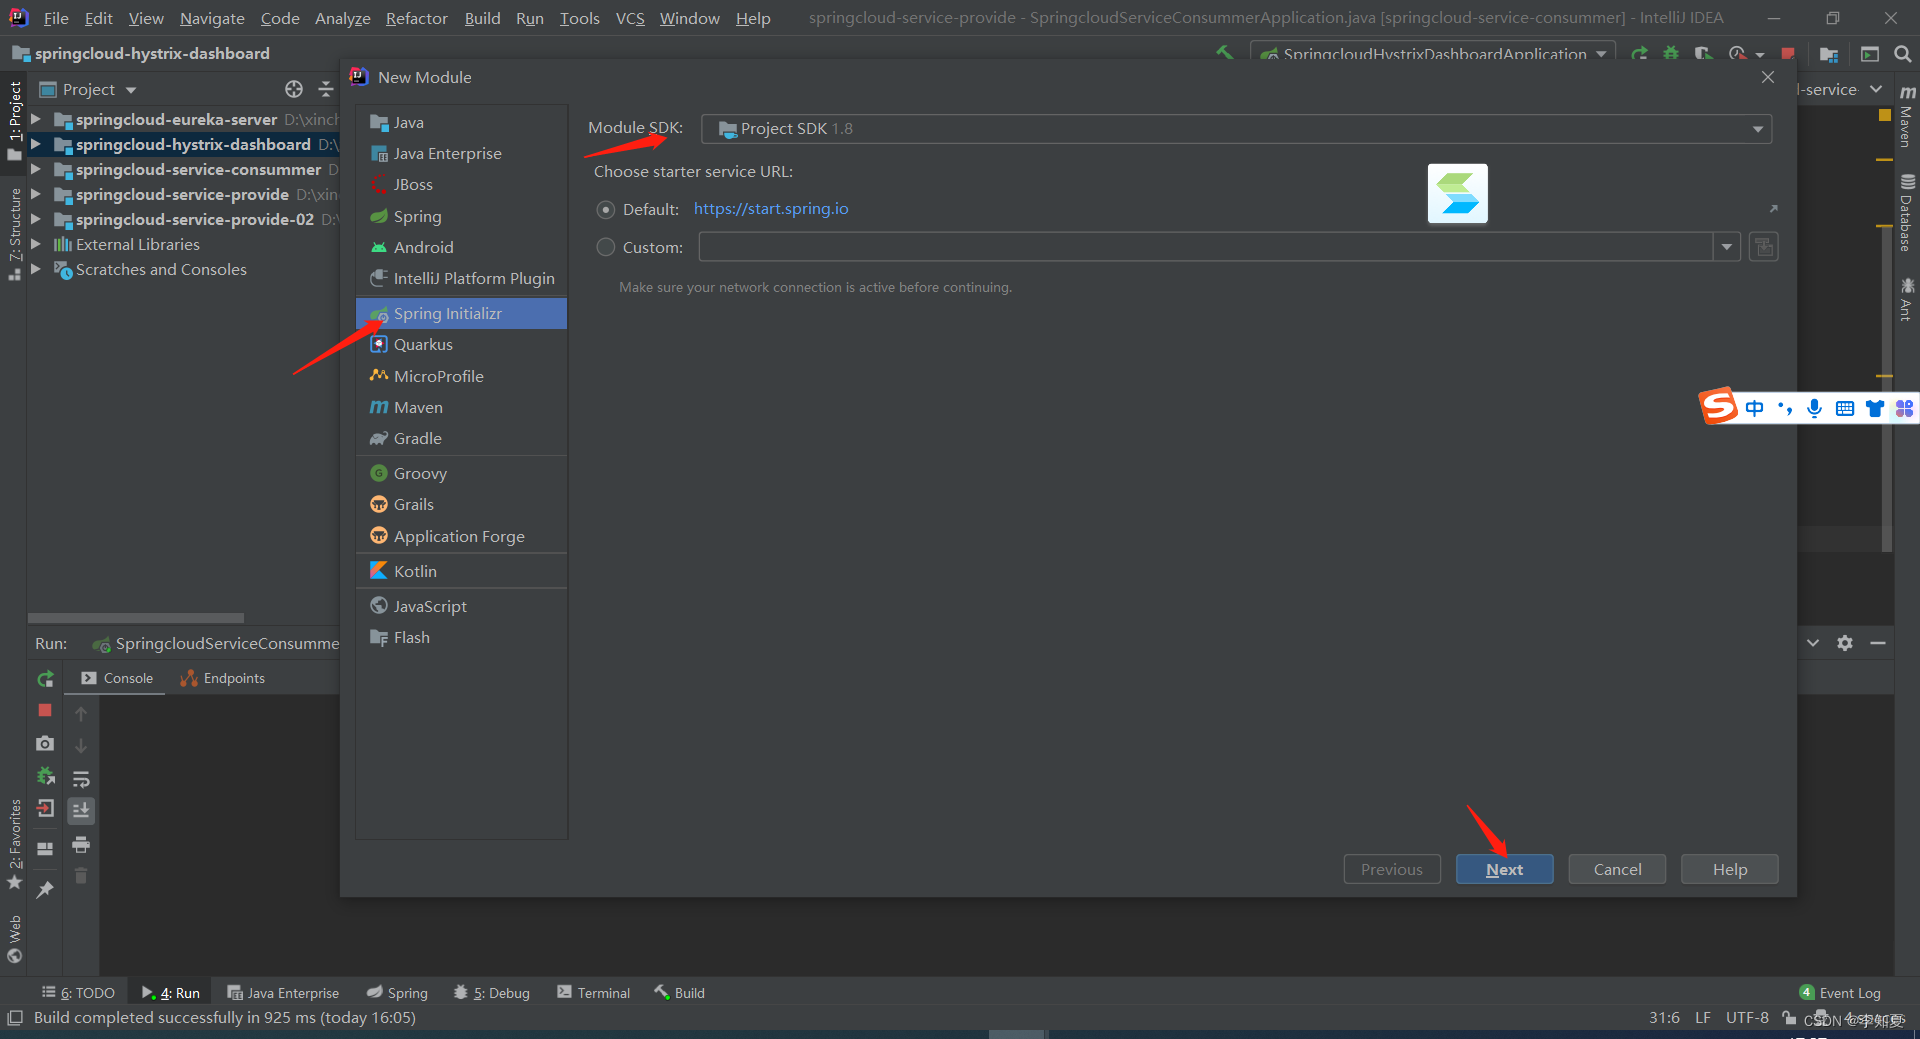The height and width of the screenshot is (1039, 1920).
Task: Toggle scroll to end icon in console
Action: pos(81,810)
